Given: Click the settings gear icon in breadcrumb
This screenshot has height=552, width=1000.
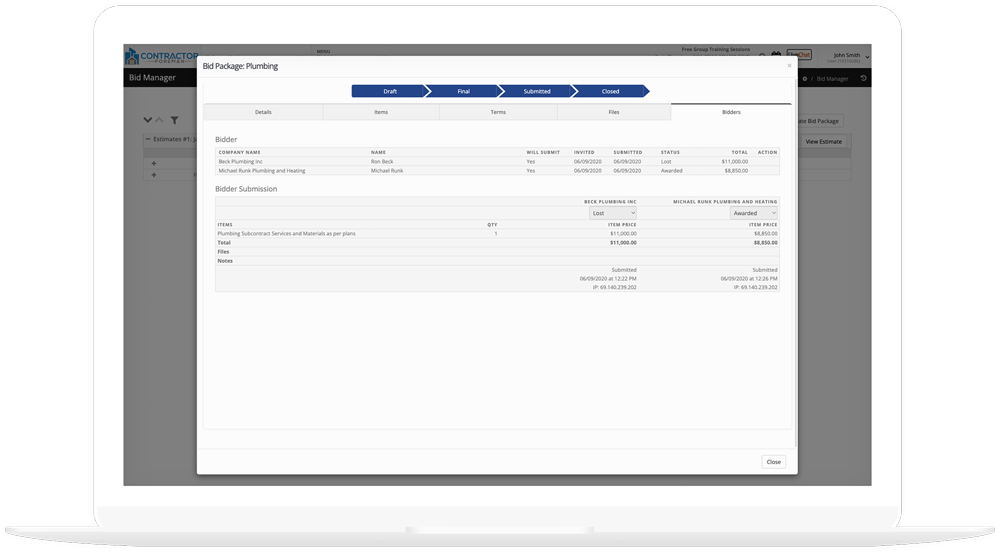Looking at the screenshot, I should click(x=805, y=78).
